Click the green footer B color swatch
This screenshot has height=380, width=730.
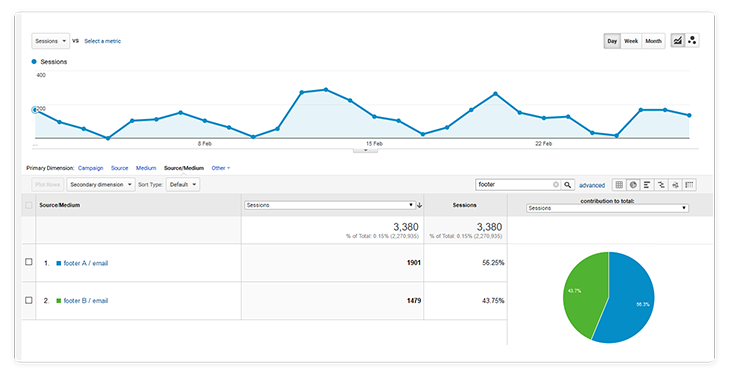[59, 301]
